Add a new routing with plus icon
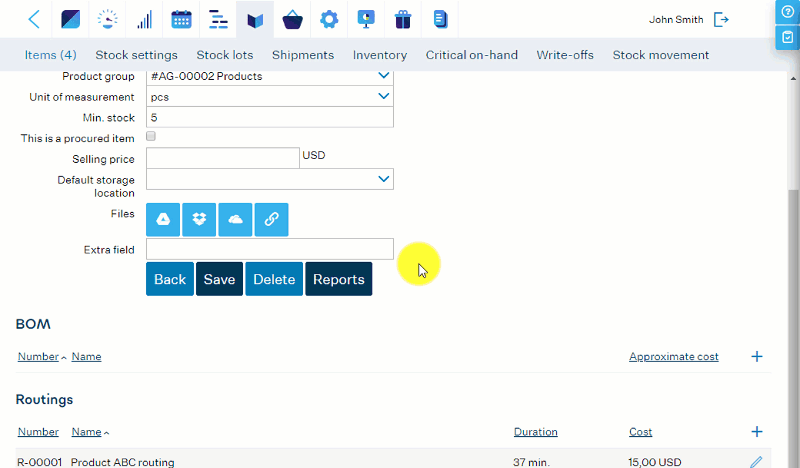800x468 pixels. 757,432
